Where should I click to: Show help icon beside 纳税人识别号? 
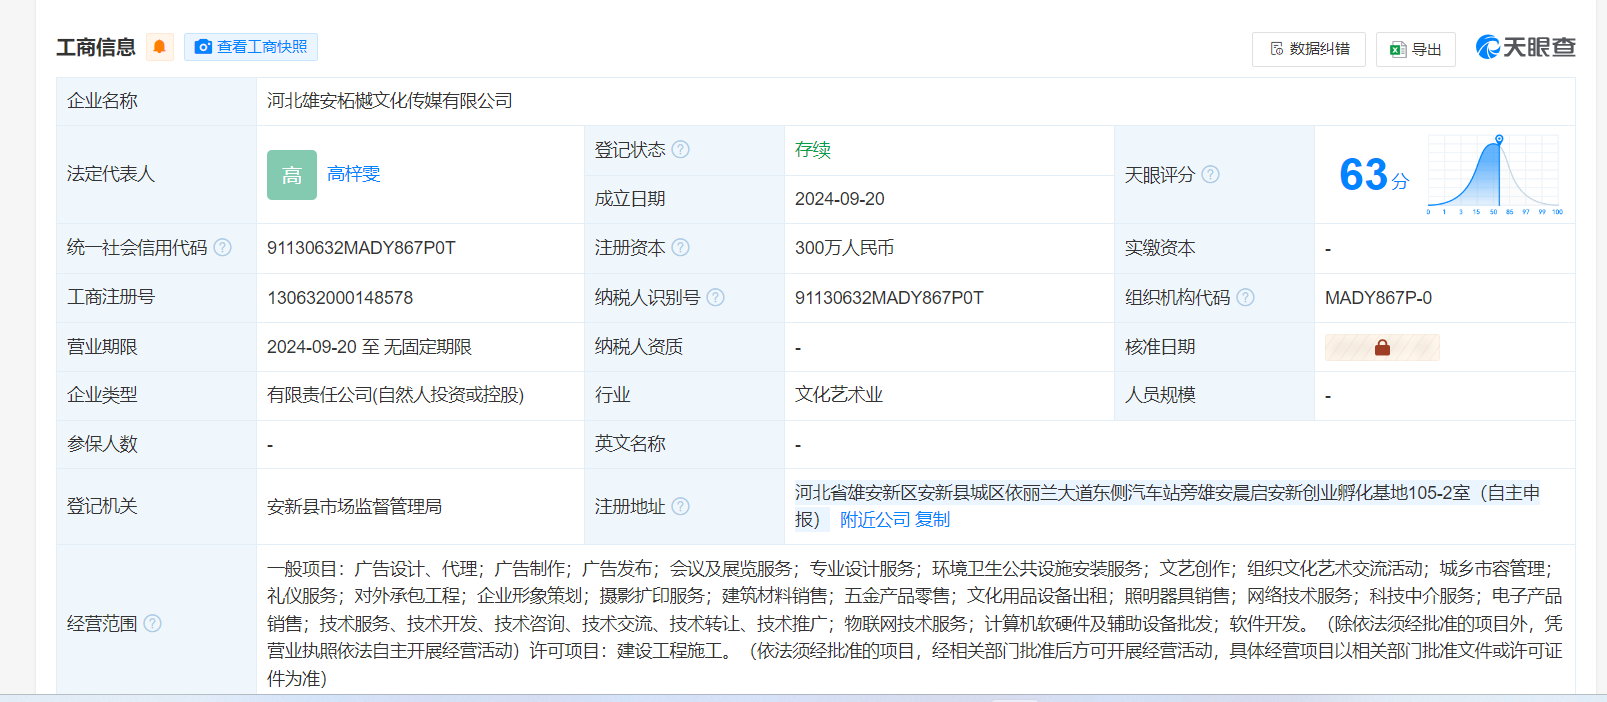715,297
